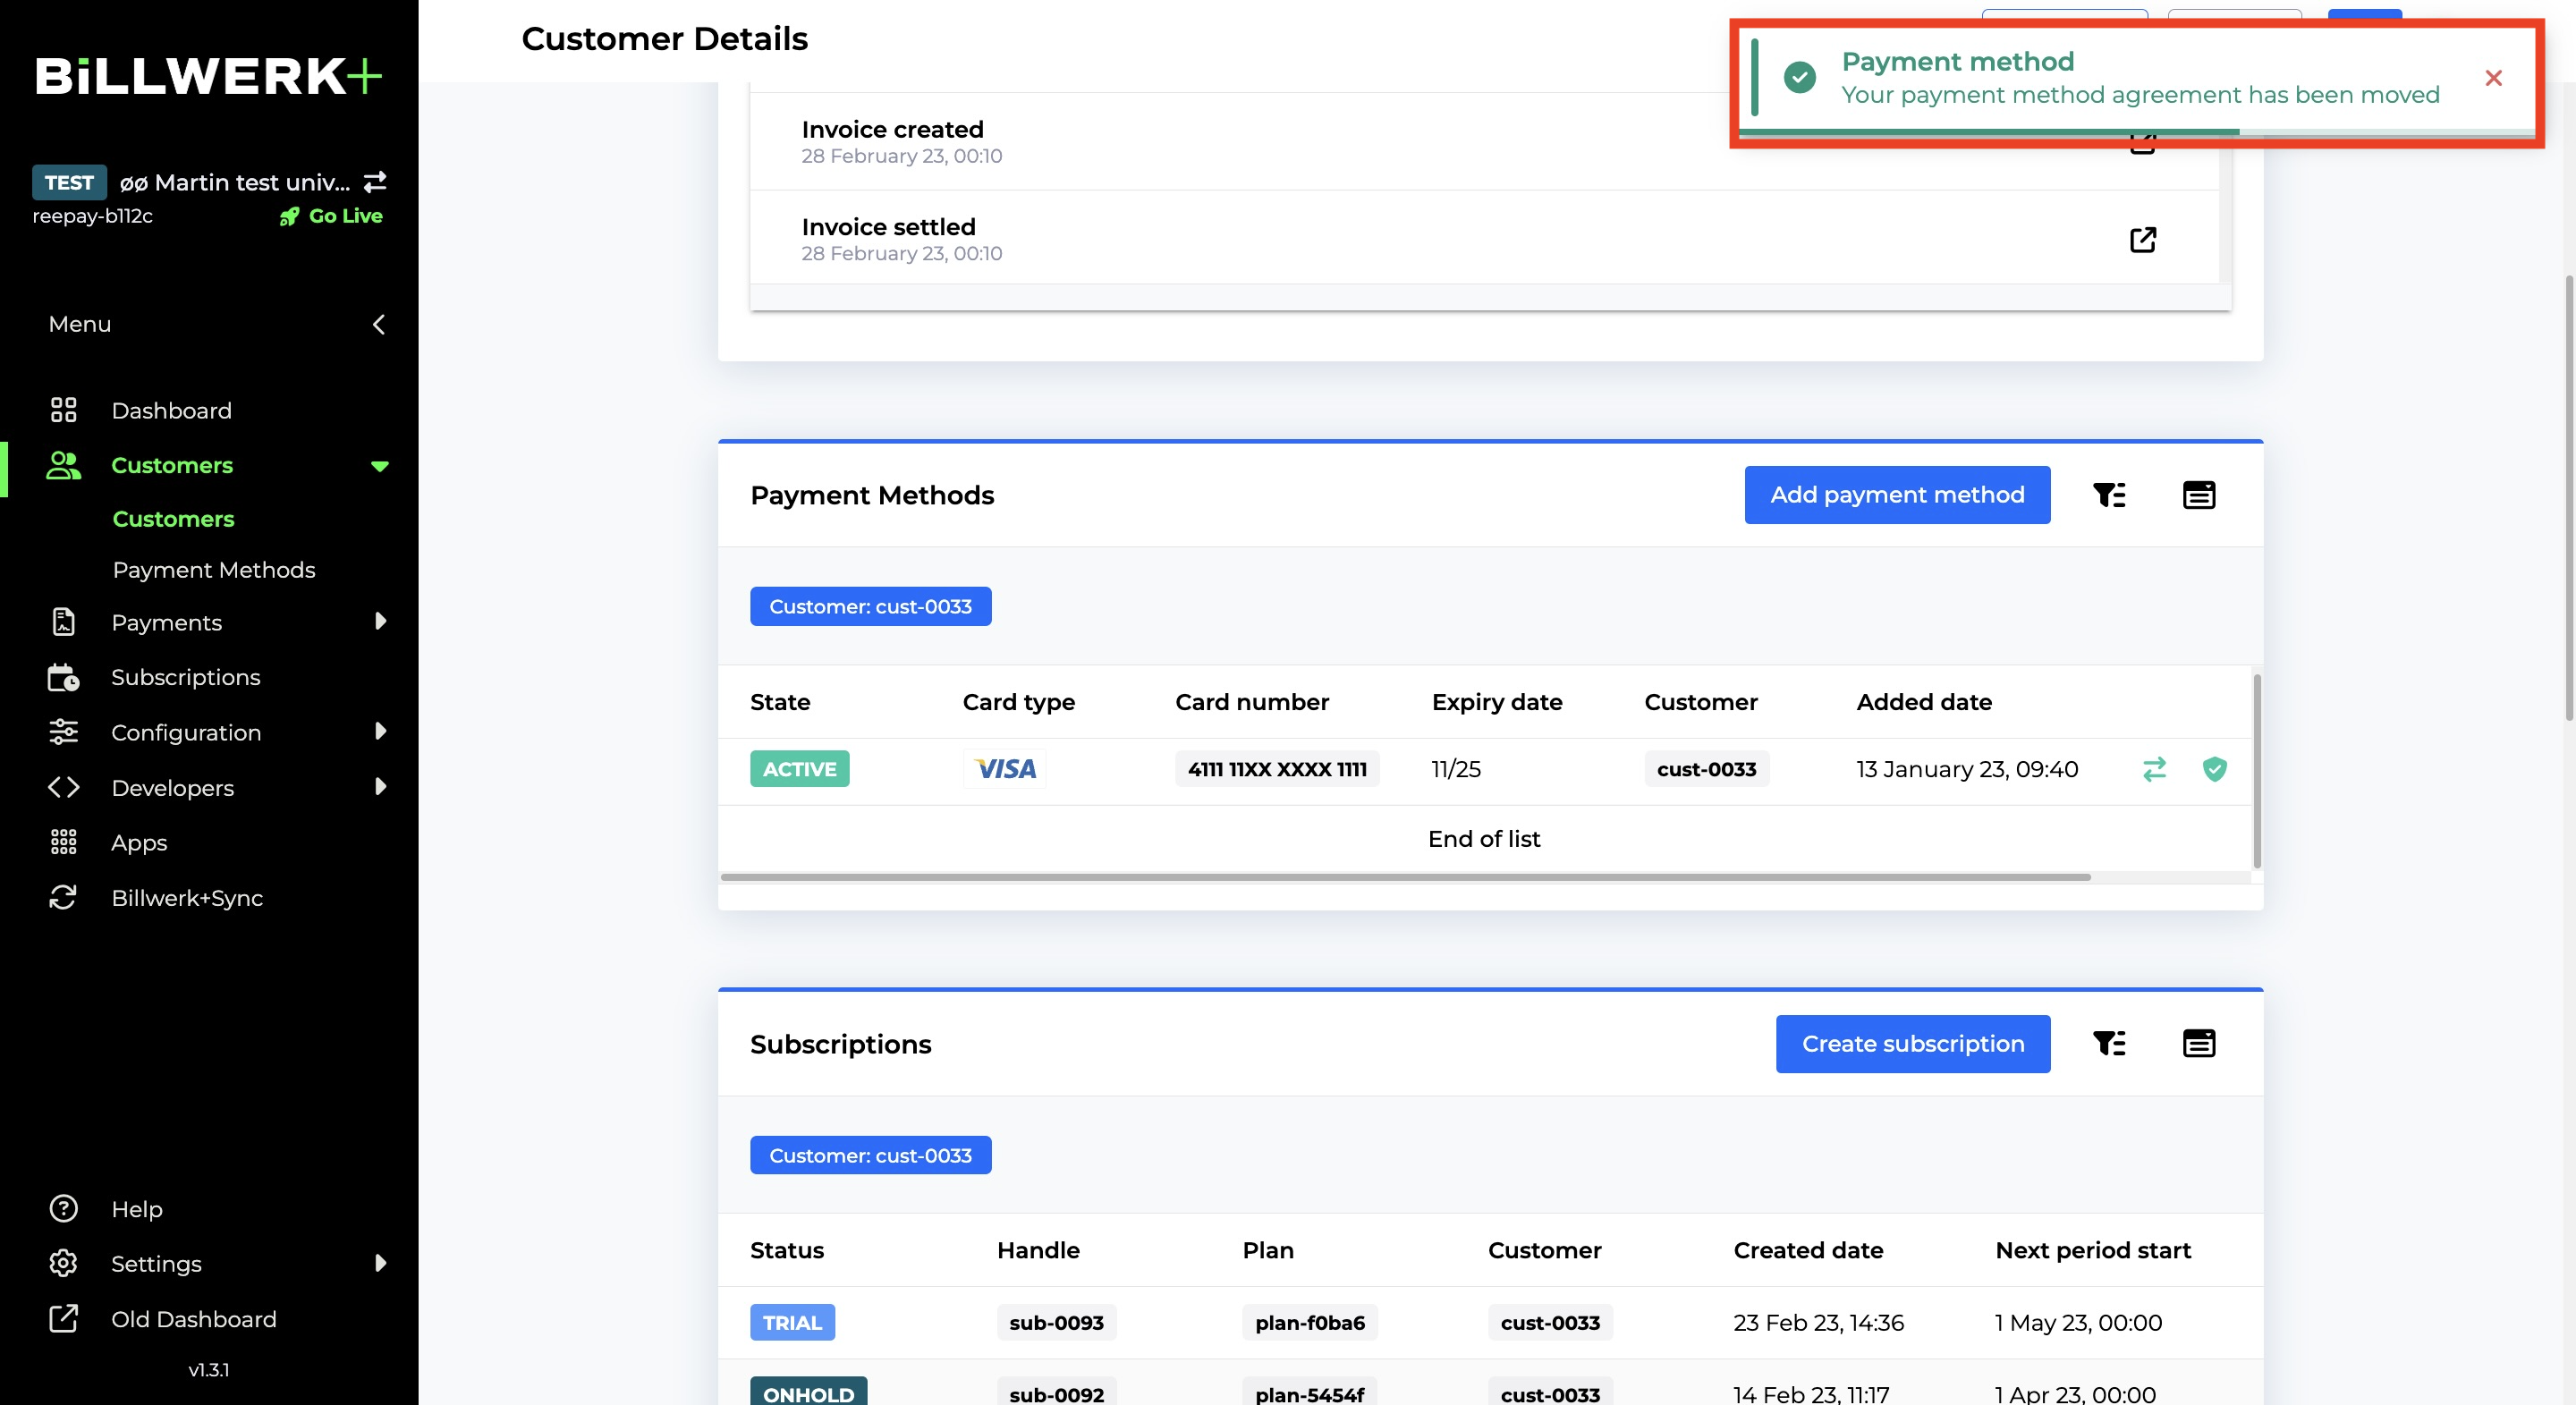Expand the Configuration menu arrow
The image size is (2576, 1405).
380,731
